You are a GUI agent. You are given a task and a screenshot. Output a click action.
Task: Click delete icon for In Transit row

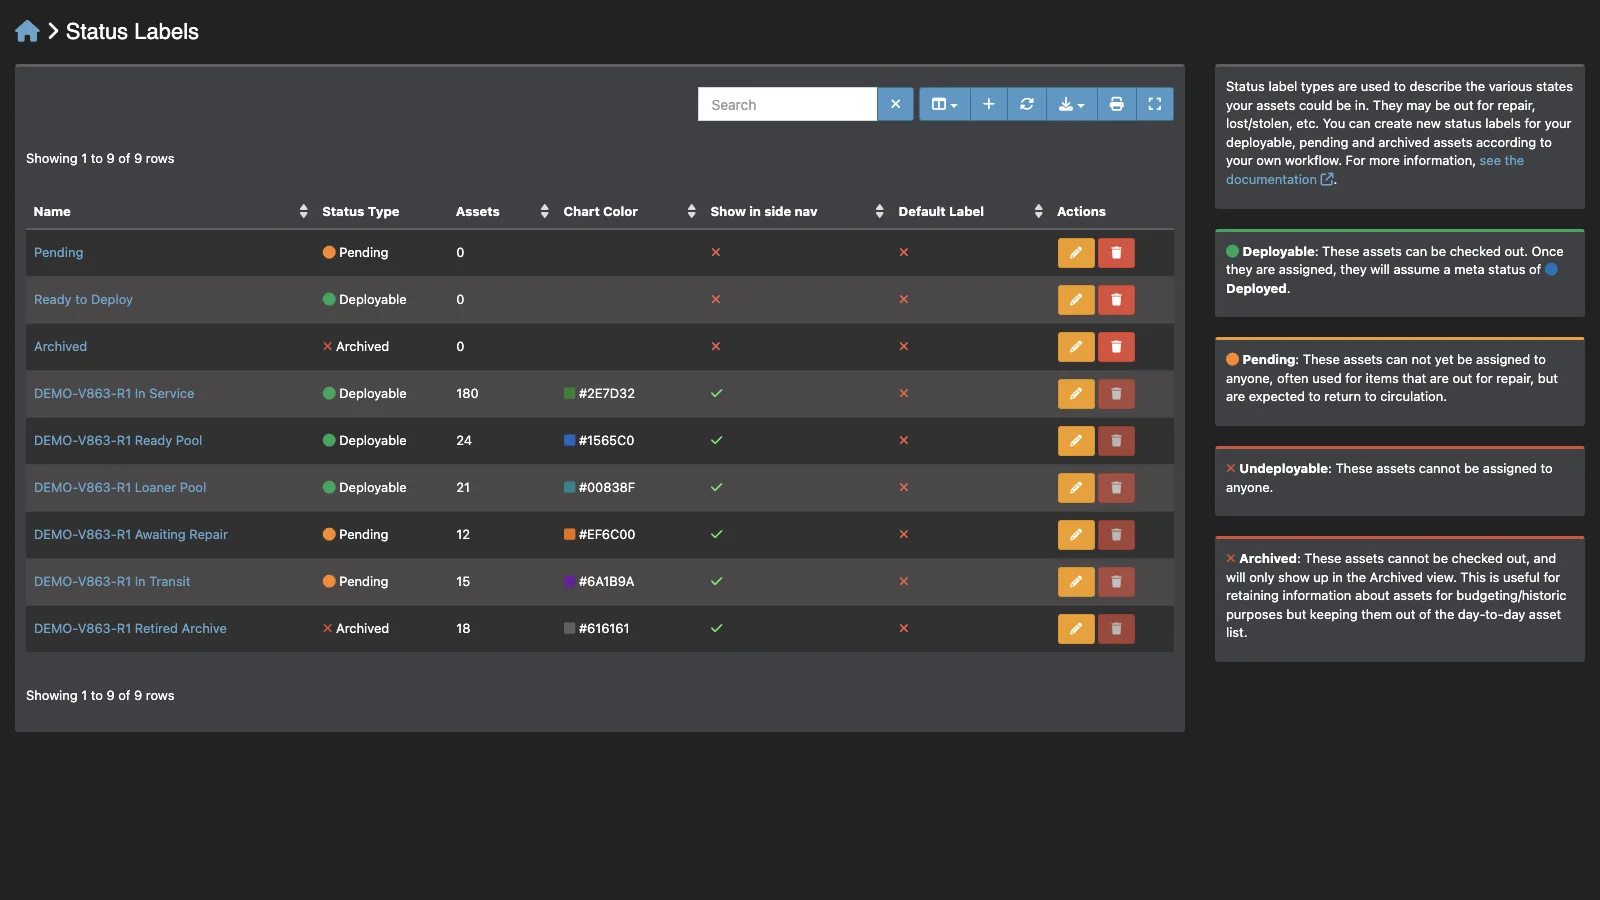tap(1116, 582)
